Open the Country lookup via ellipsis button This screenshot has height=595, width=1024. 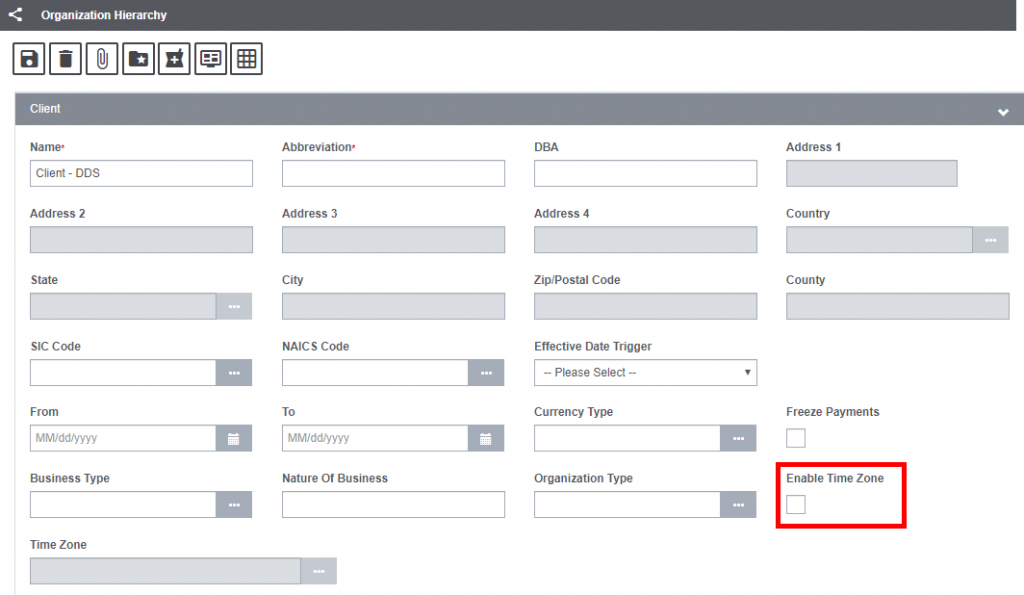pos(991,240)
